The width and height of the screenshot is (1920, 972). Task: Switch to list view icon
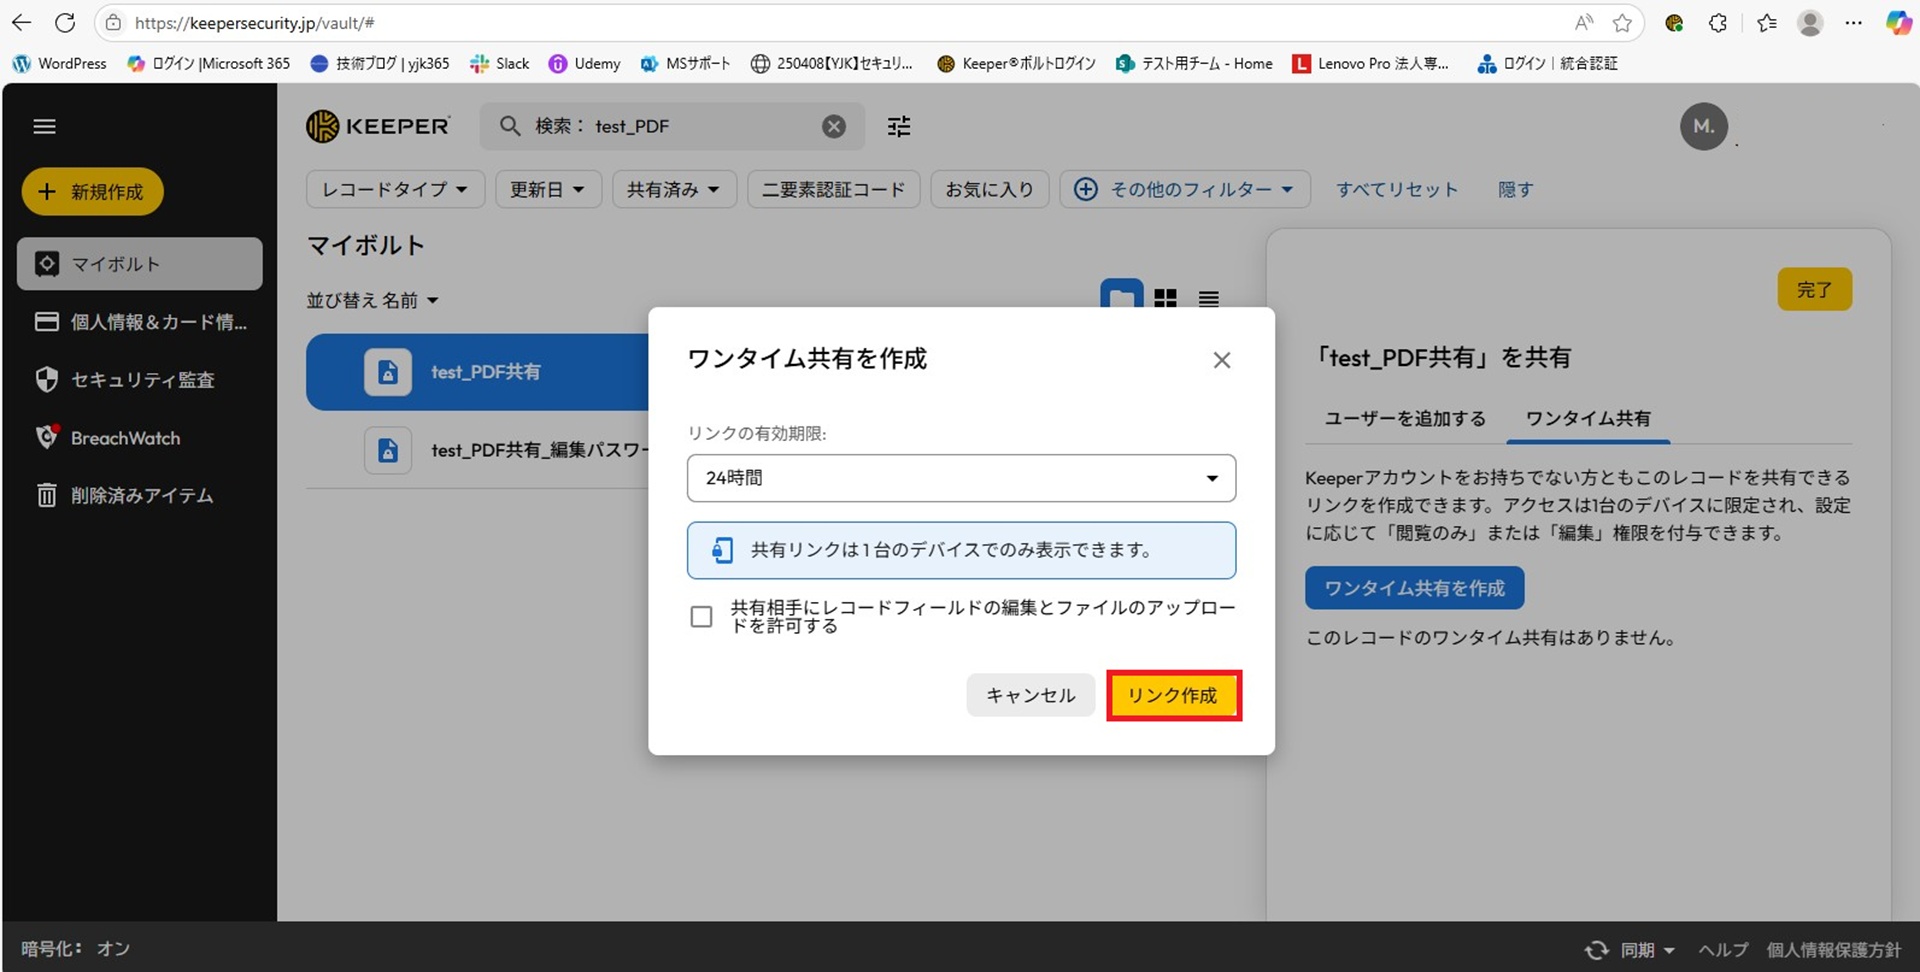tap(1208, 298)
